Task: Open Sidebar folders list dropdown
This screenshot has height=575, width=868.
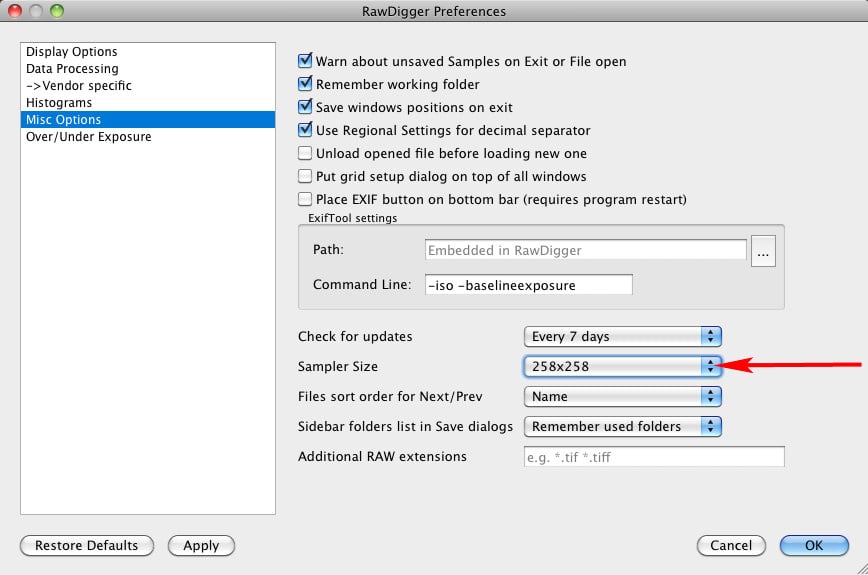Action: pos(623,426)
